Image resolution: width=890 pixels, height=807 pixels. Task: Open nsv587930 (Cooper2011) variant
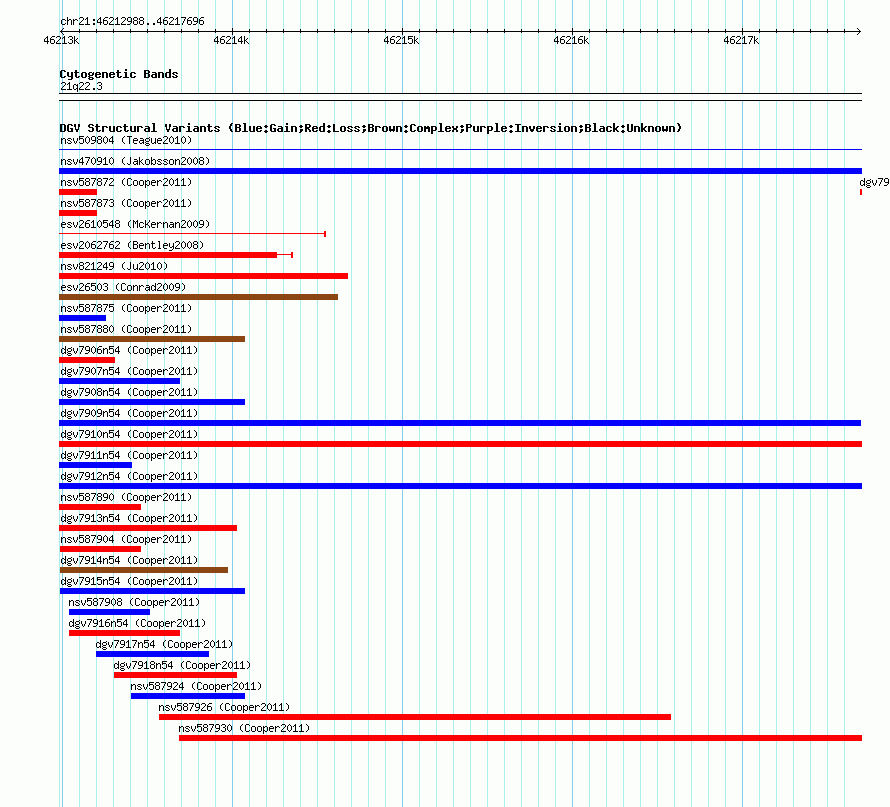point(244,728)
